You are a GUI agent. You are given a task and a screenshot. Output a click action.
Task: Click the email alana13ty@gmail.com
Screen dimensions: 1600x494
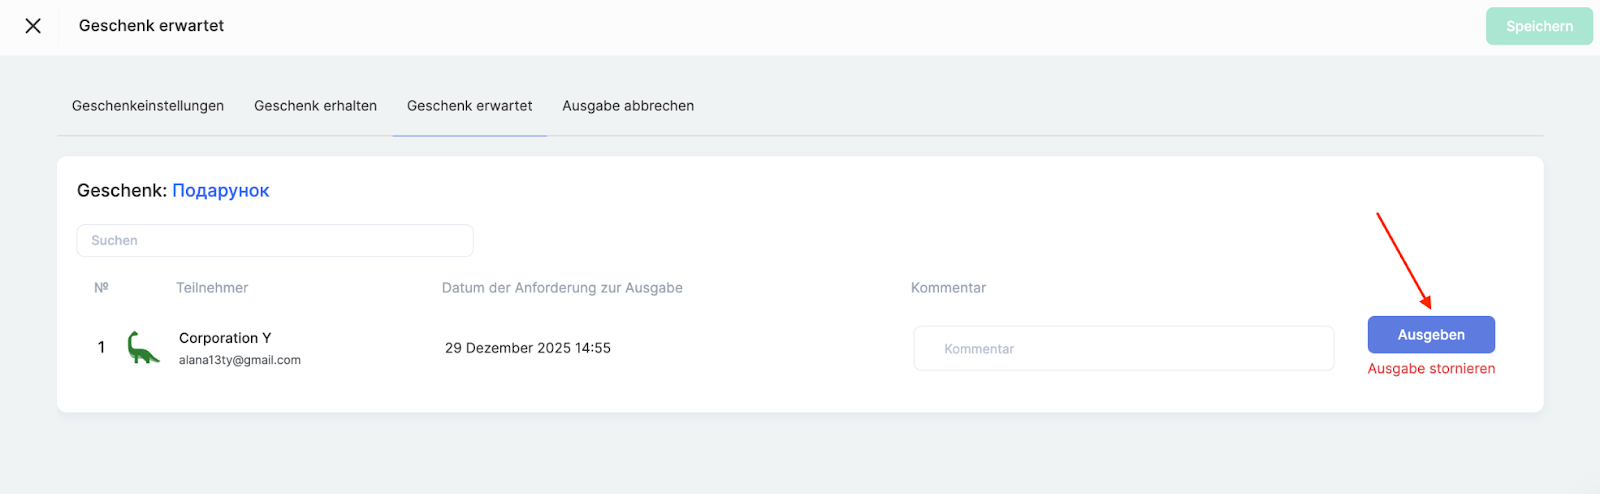(x=240, y=360)
